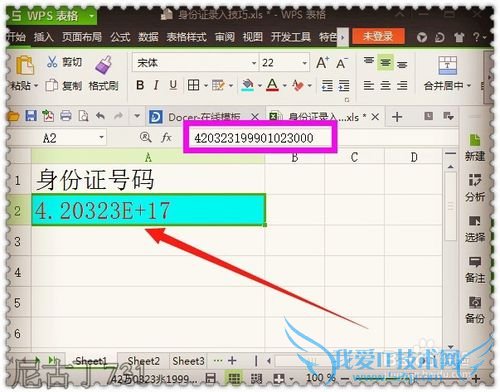
Task: Select middle vertical alignment
Action: click(x=385, y=62)
